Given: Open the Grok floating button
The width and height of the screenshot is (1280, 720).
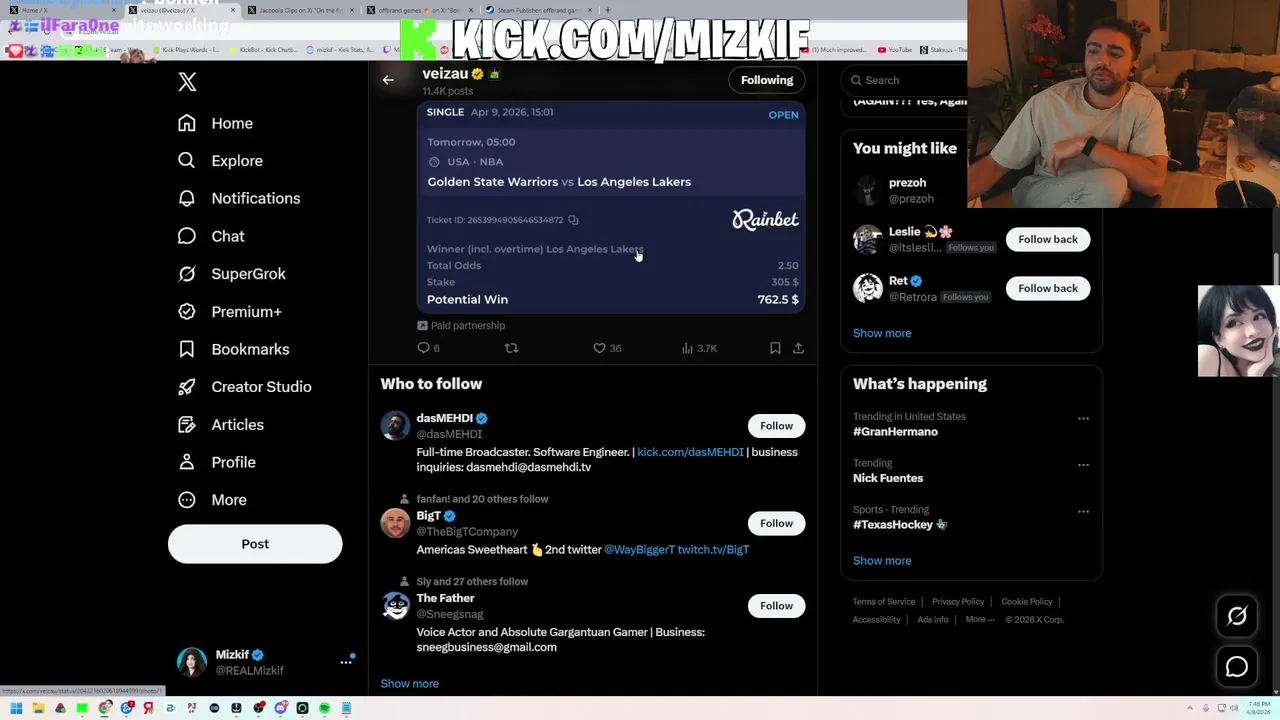Looking at the screenshot, I should pos(1237,616).
